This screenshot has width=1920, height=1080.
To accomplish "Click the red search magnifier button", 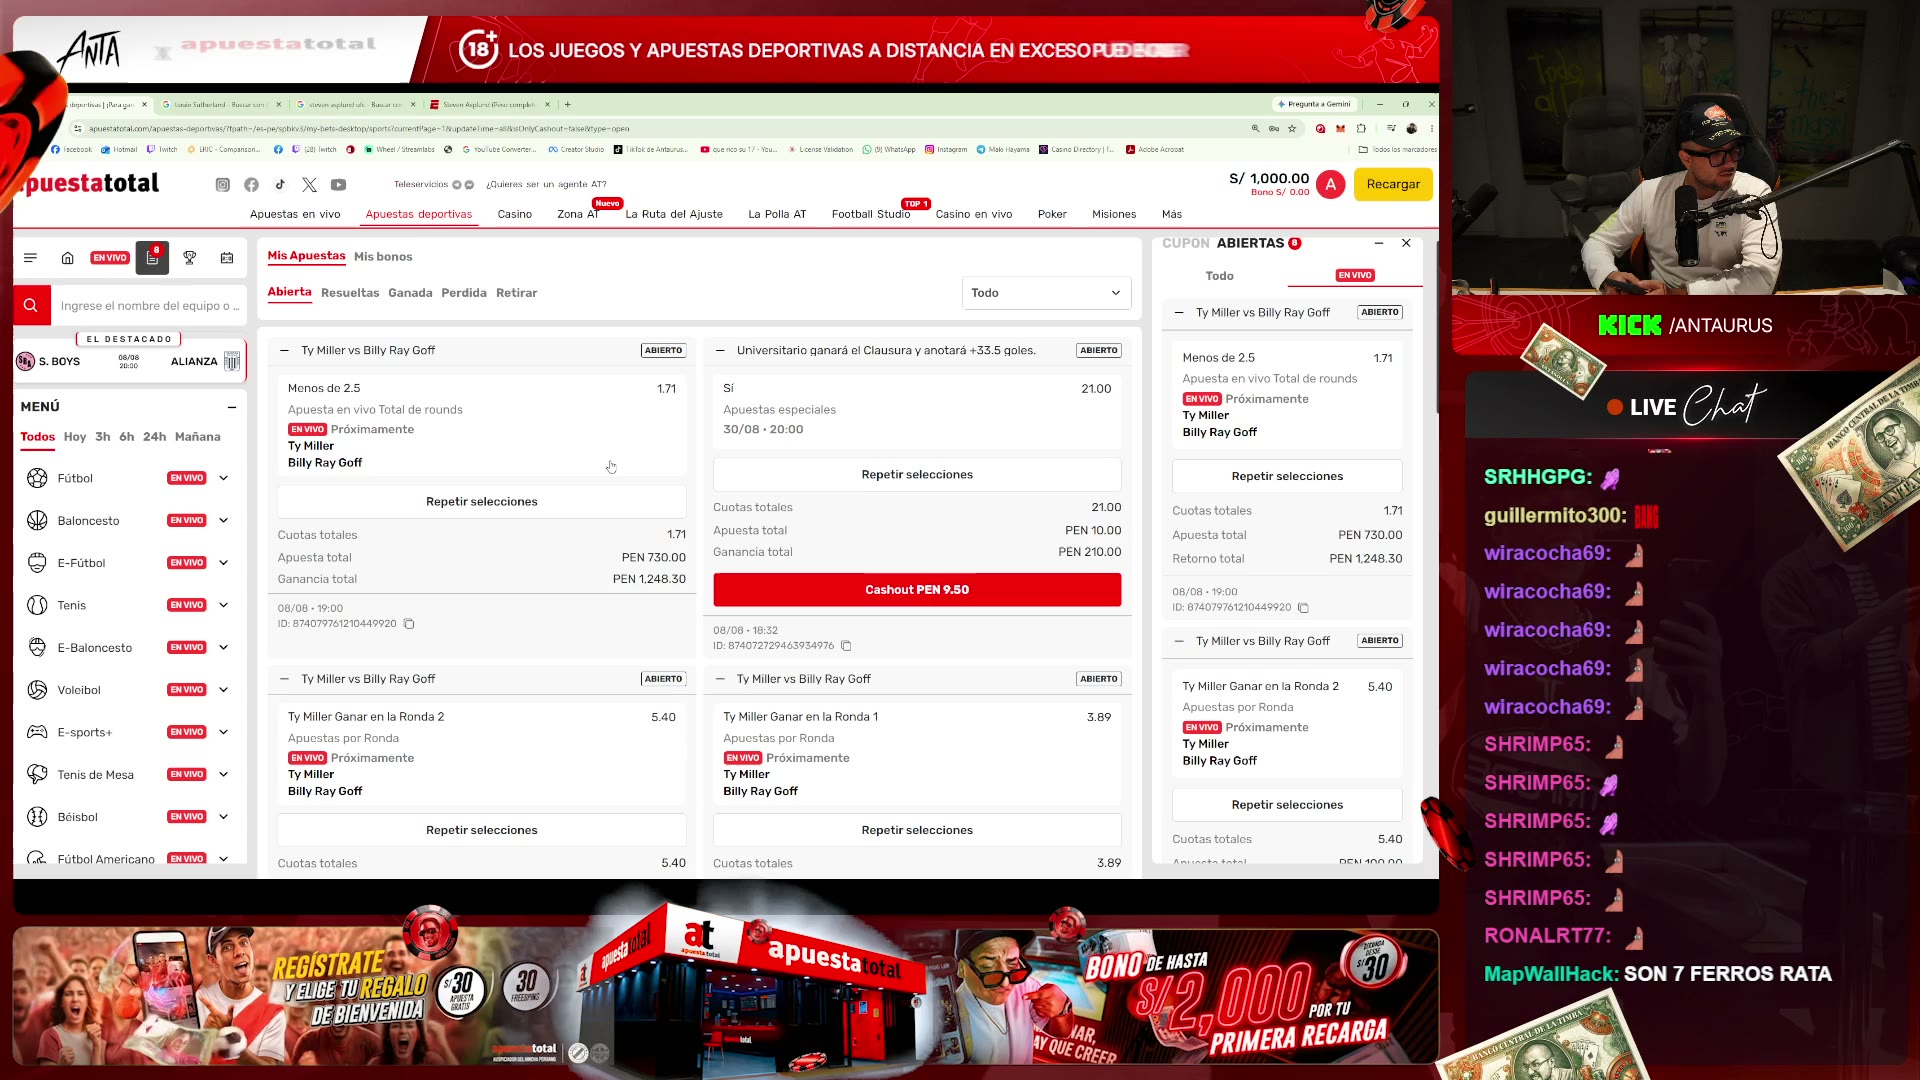I will (31, 306).
